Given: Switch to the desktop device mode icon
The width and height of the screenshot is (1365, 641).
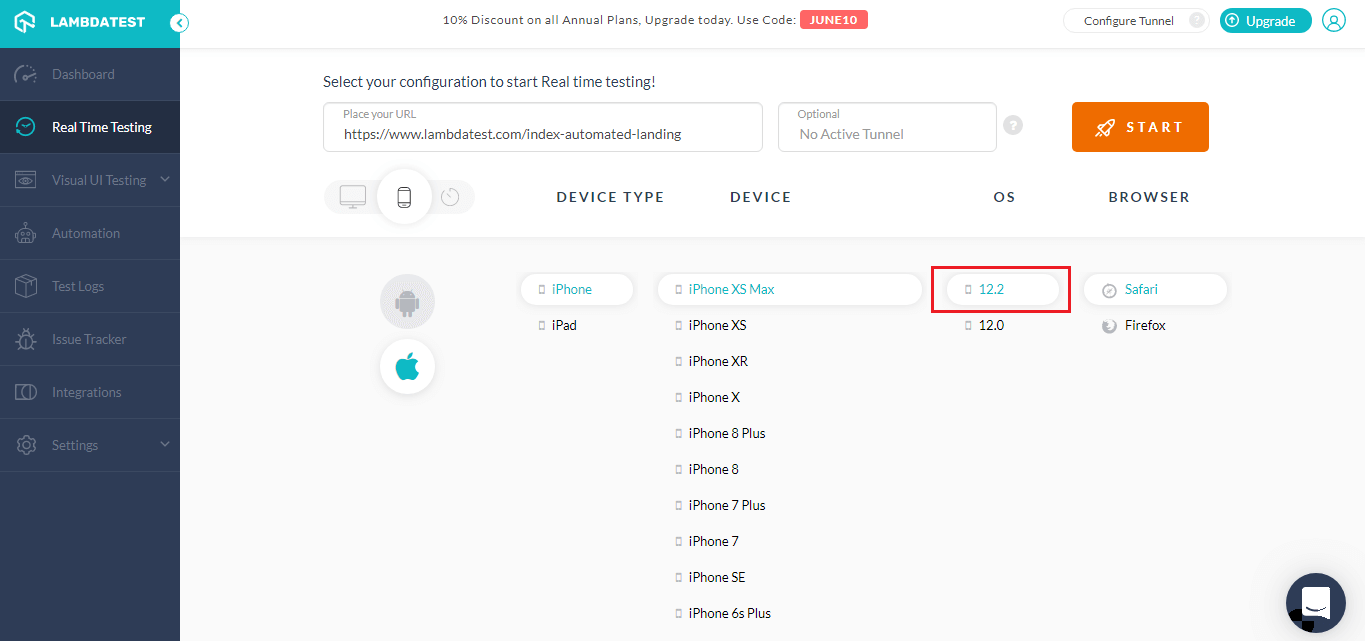Looking at the screenshot, I should point(353,197).
